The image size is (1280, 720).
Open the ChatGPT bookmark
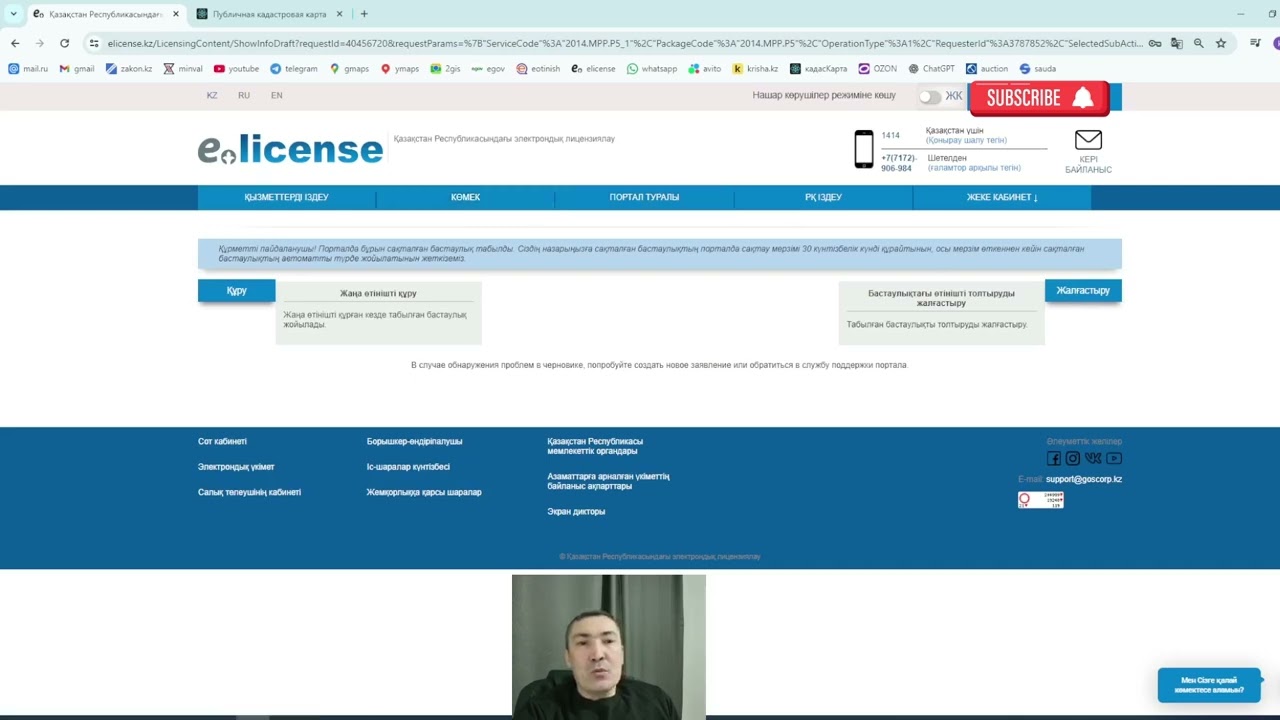(931, 69)
